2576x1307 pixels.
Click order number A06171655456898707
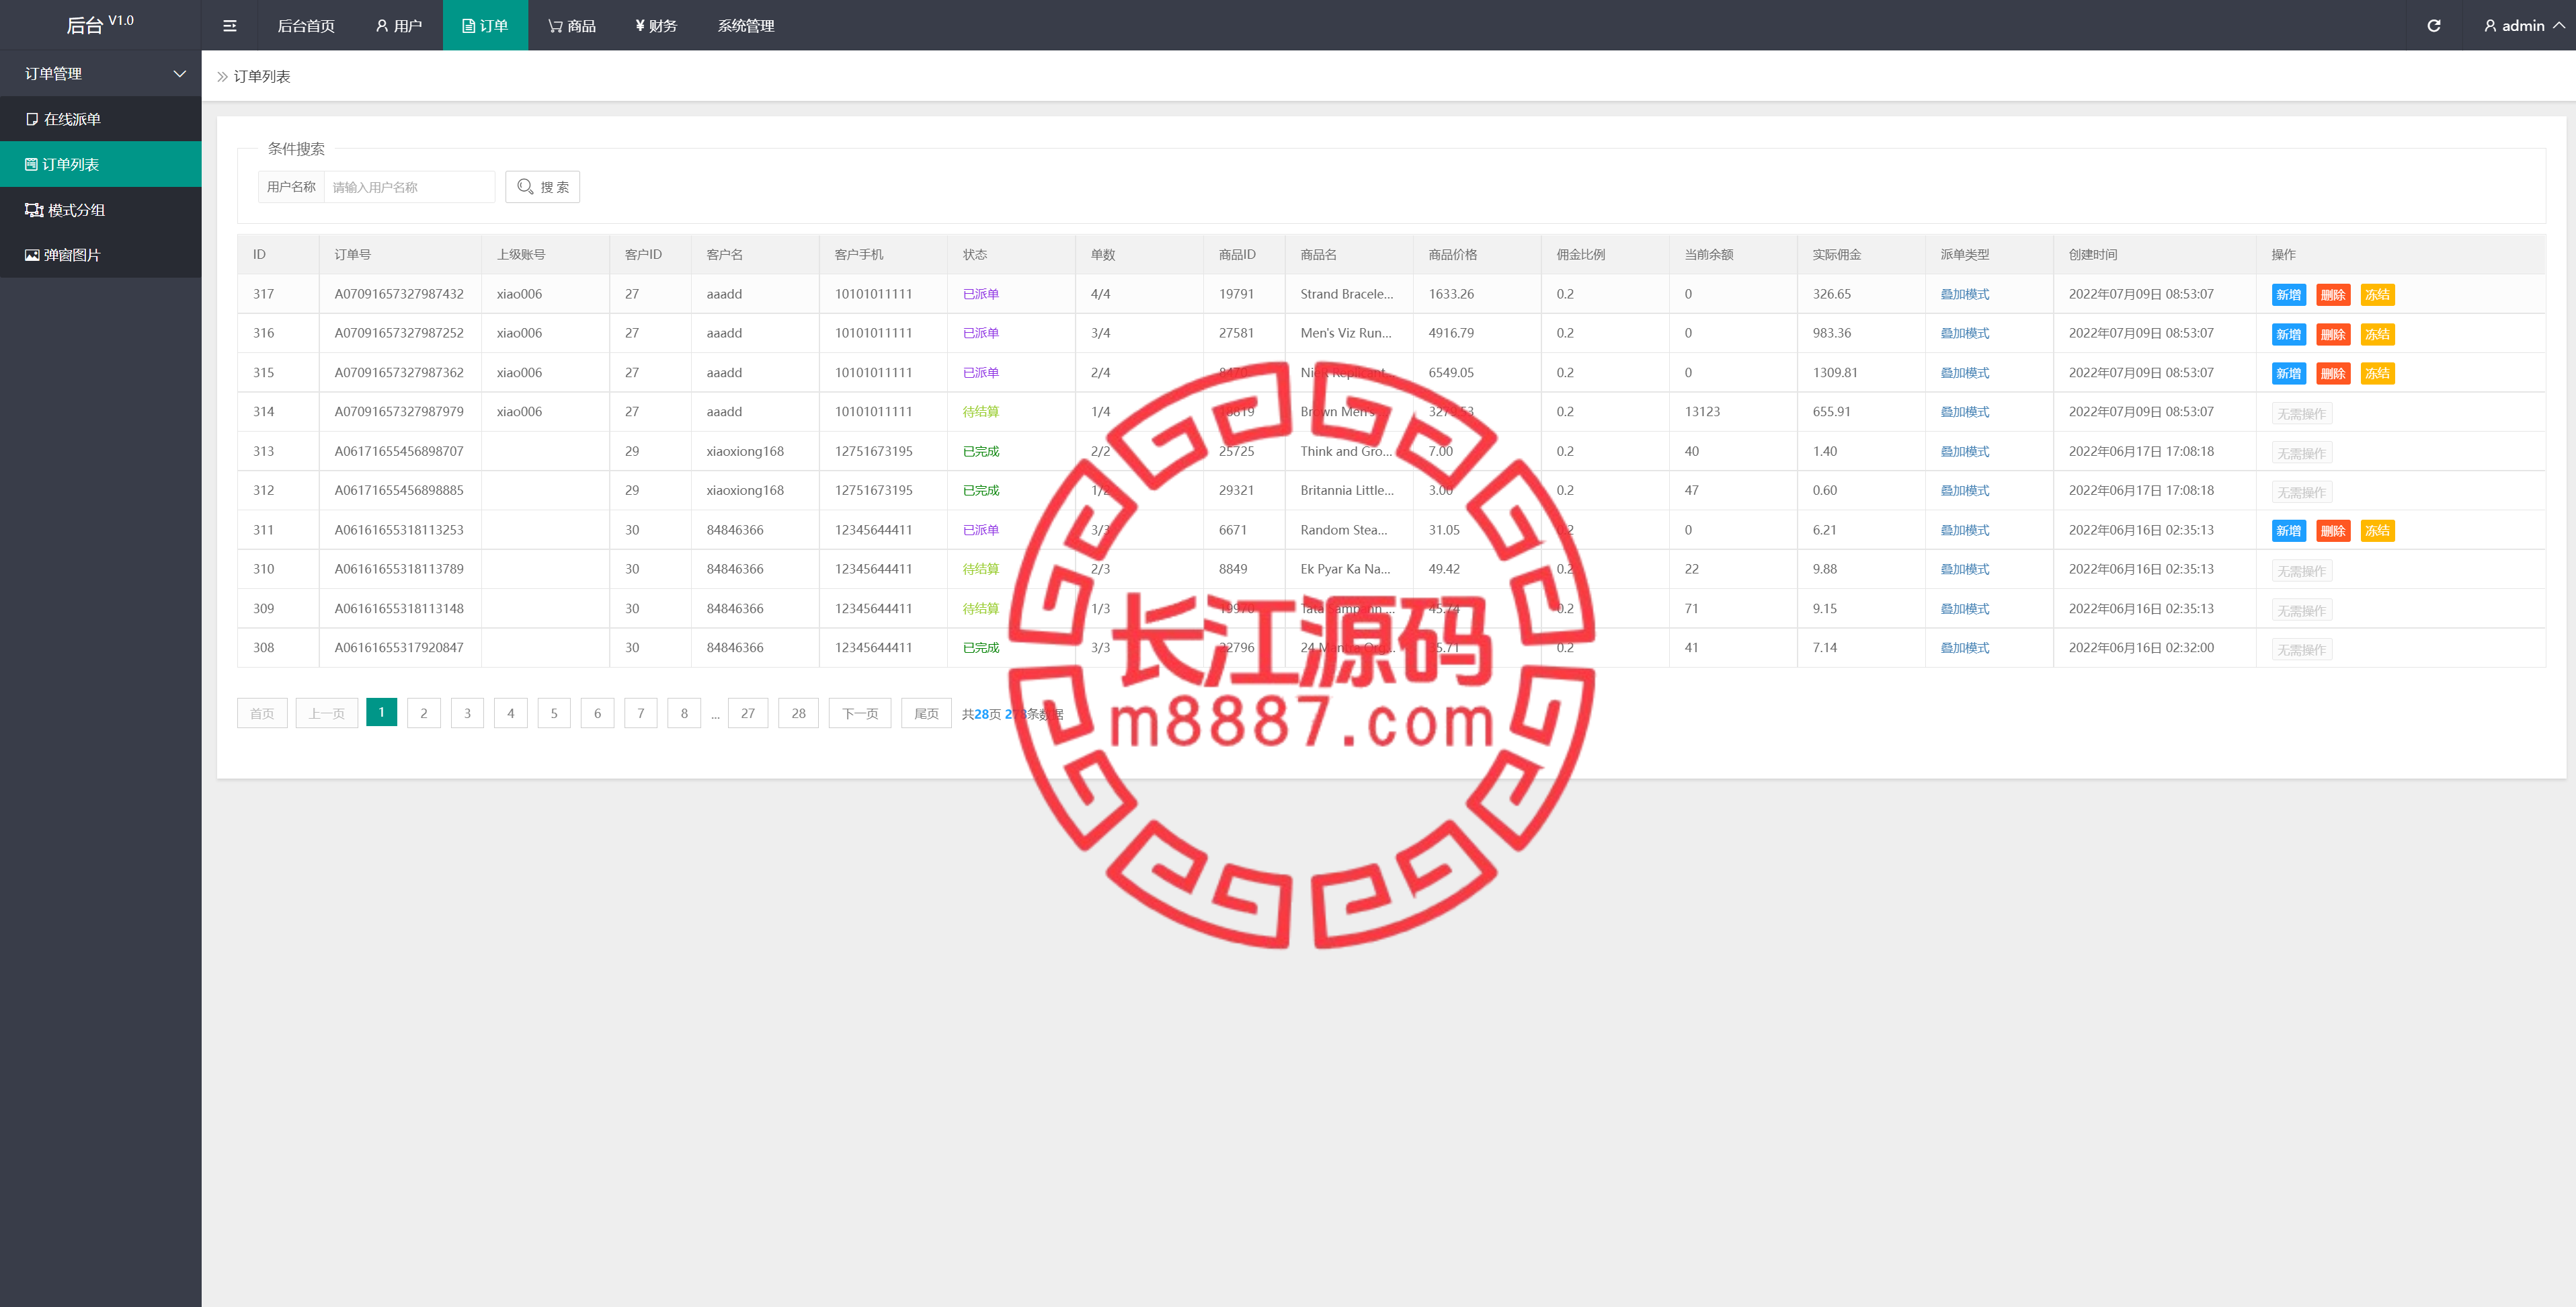399,451
